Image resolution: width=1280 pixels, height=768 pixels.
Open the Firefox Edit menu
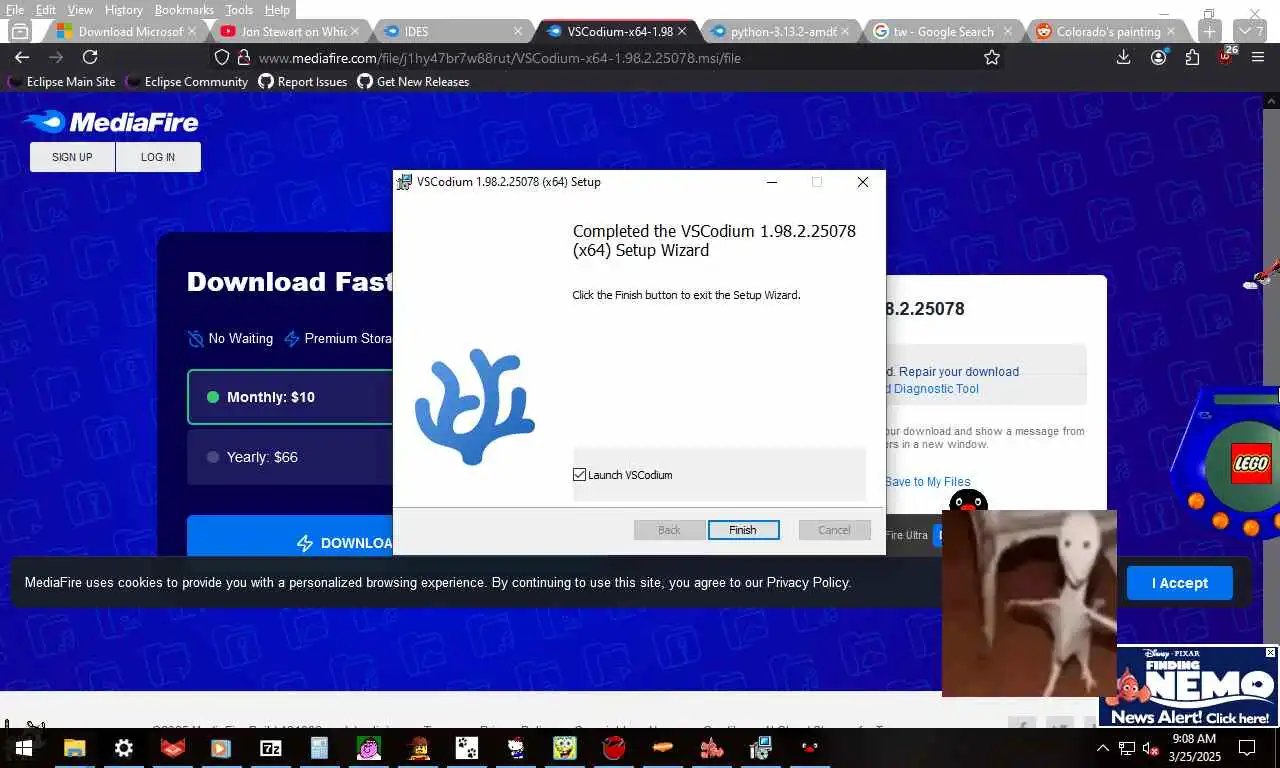click(x=46, y=10)
